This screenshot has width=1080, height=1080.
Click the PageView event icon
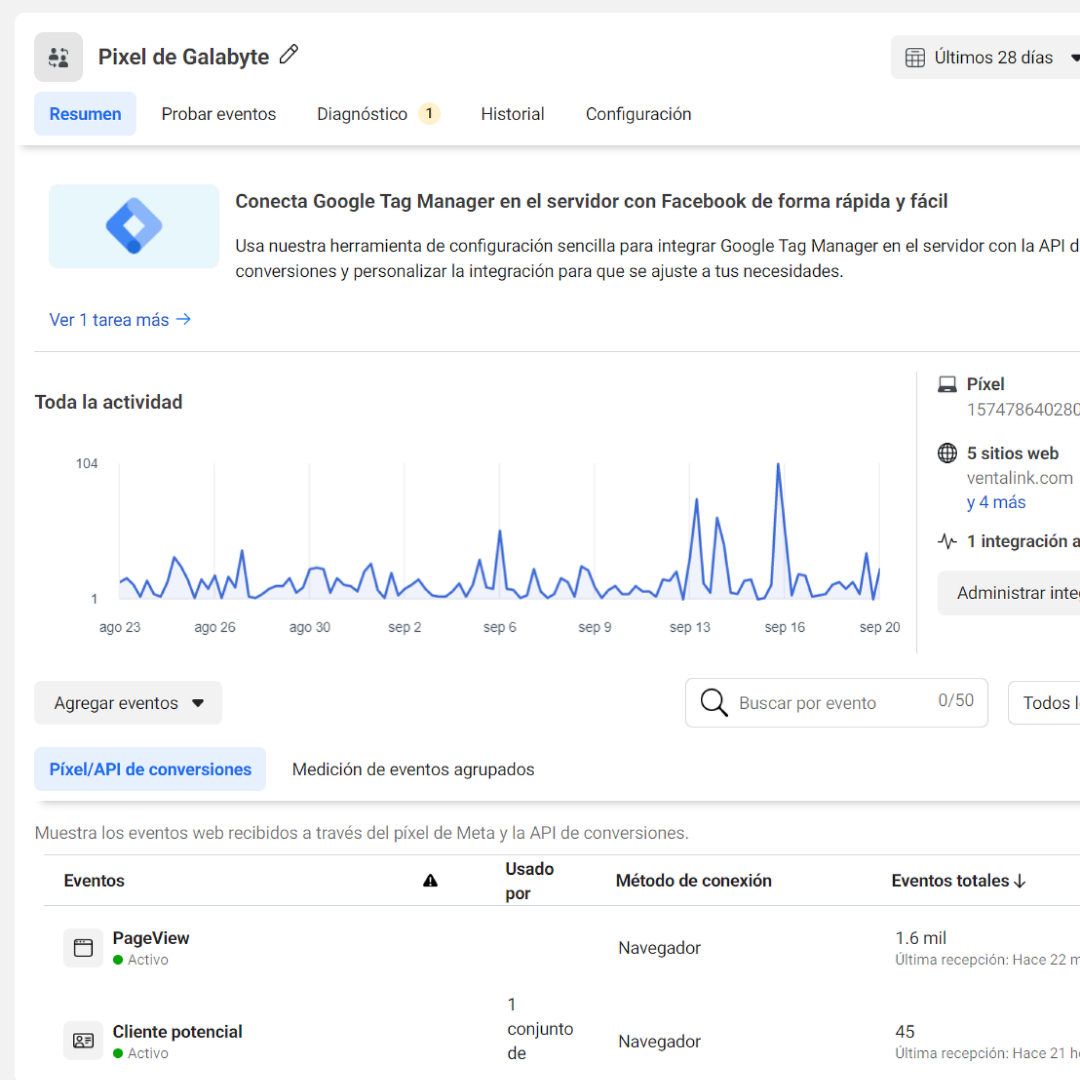pos(83,948)
